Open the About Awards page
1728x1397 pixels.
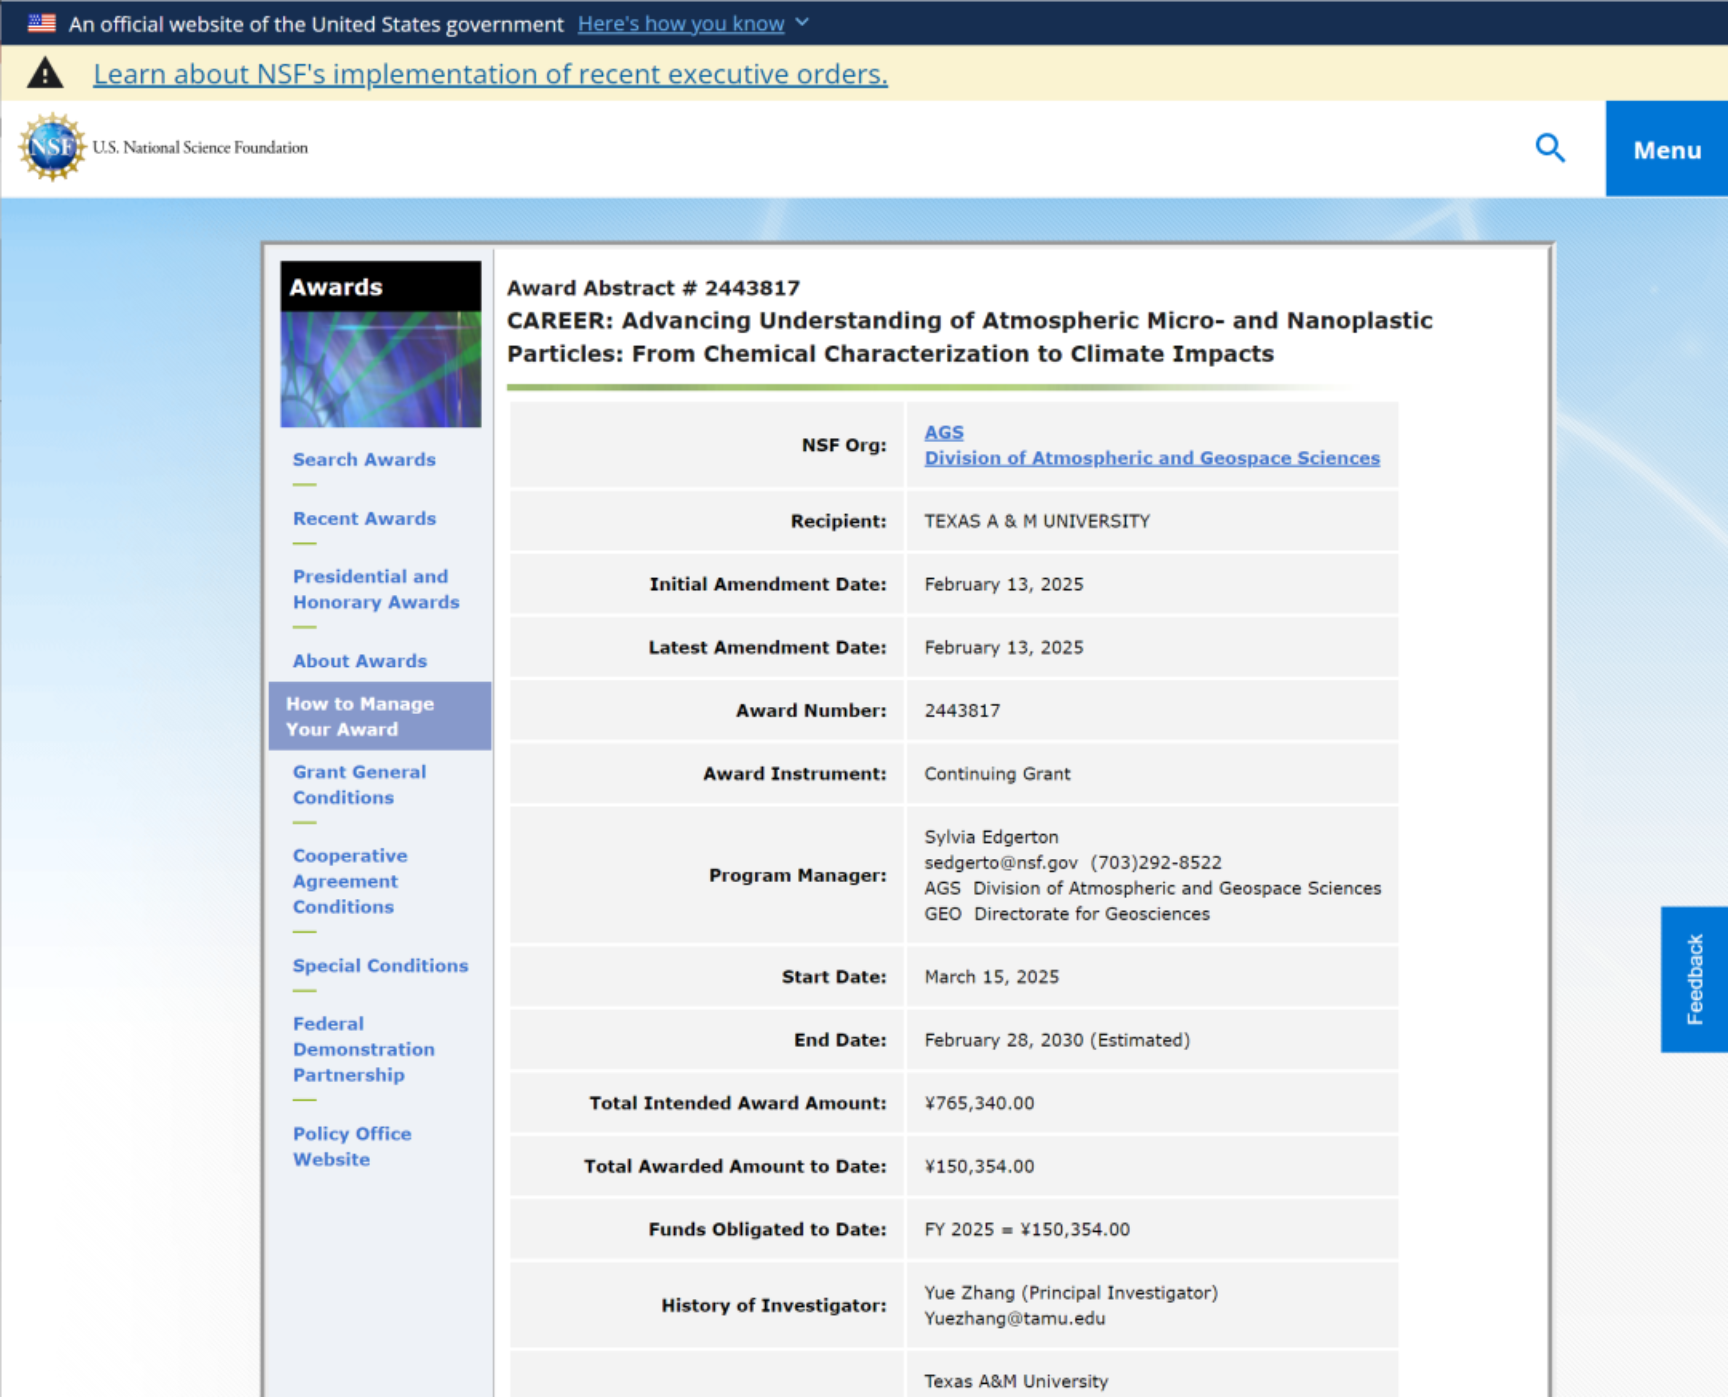coord(359,661)
